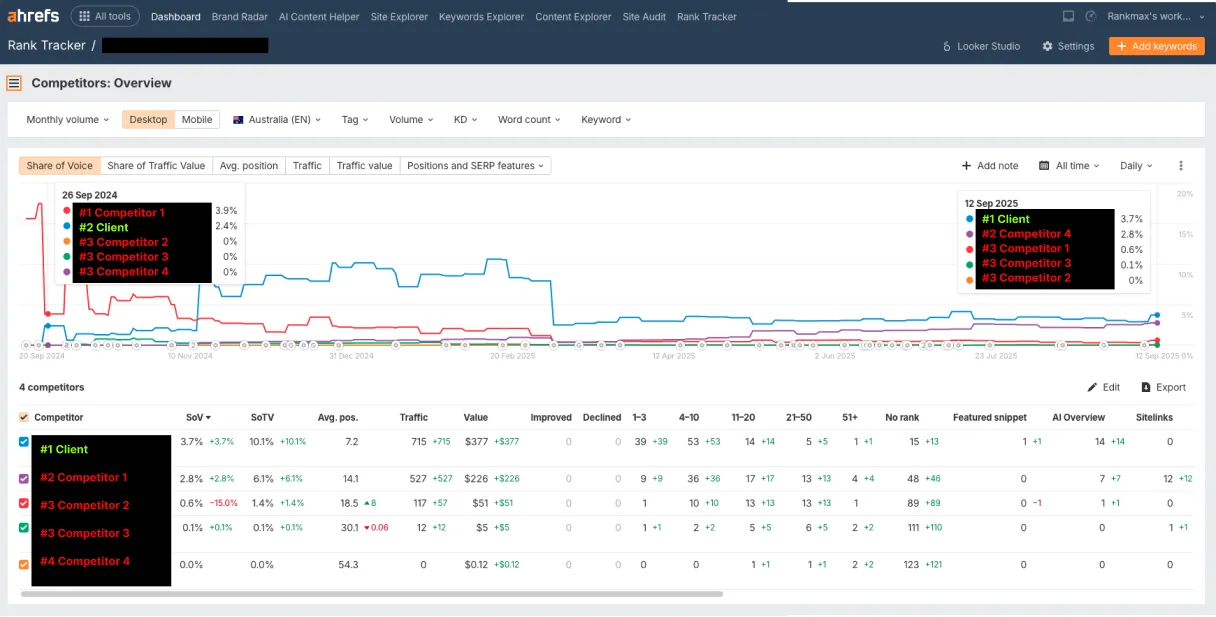Click the Sitelinks column header
Viewport: 1216px width, 617px height.
1154,417
